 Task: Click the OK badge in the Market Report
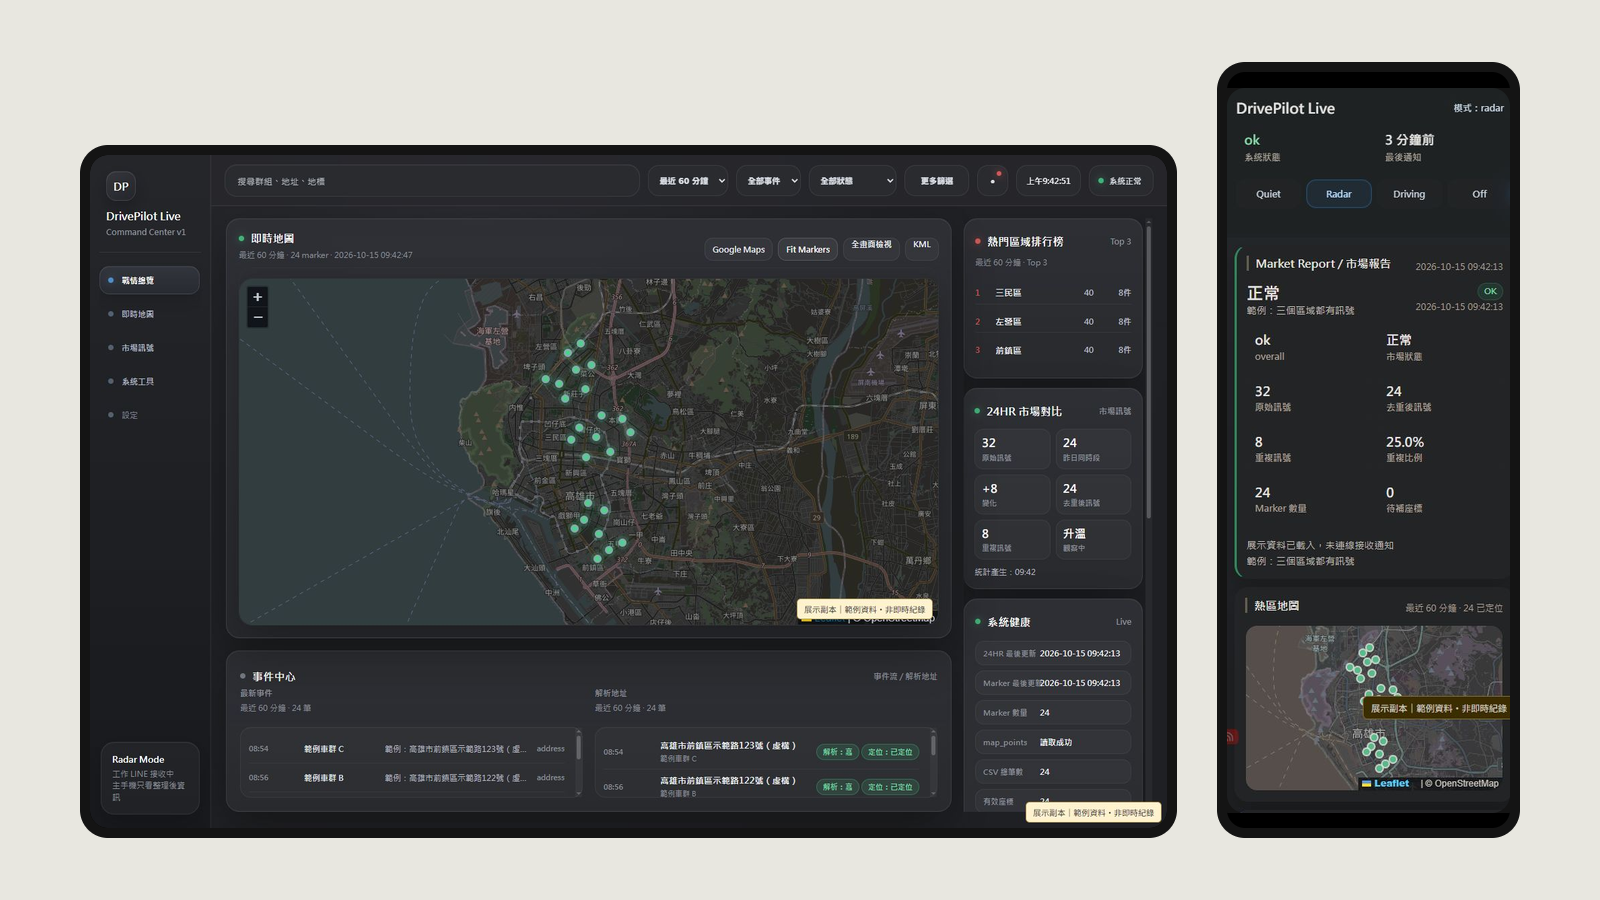click(x=1490, y=291)
